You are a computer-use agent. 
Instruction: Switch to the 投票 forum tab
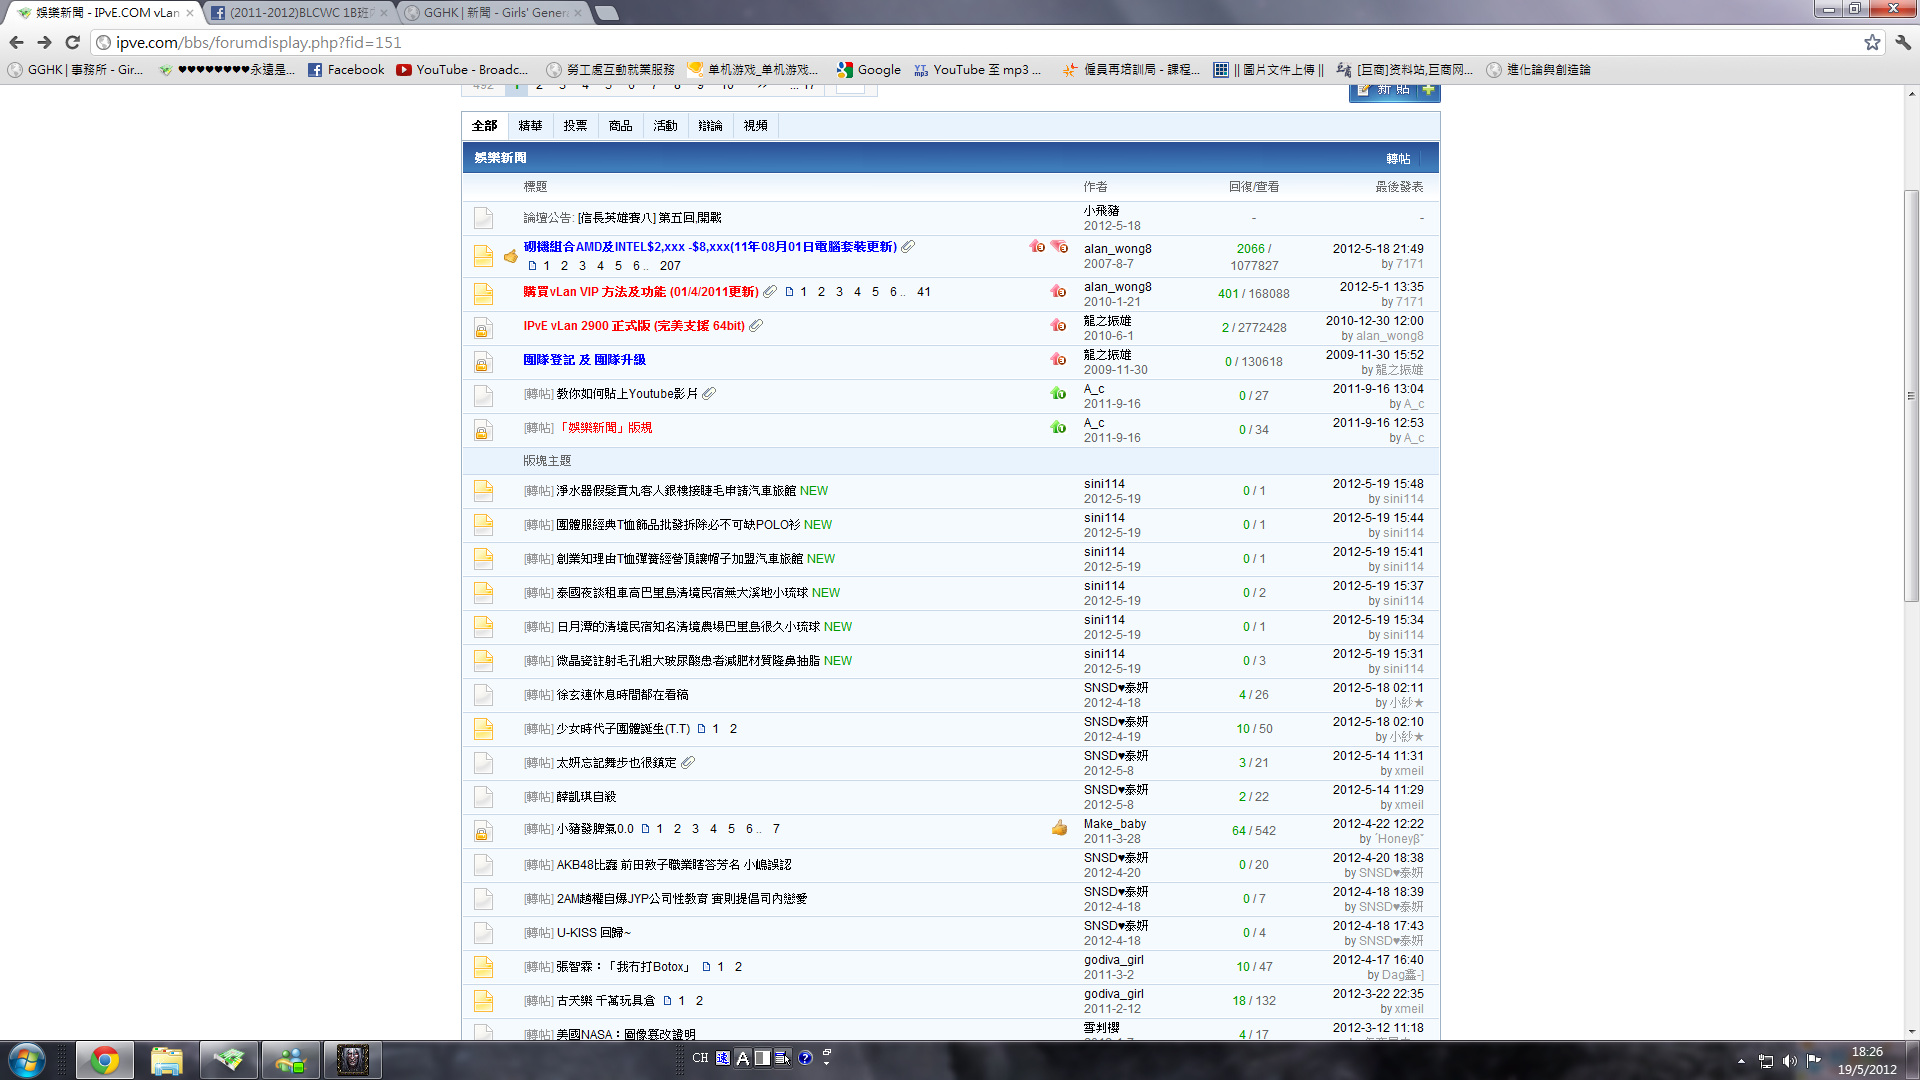(x=575, y=126)
